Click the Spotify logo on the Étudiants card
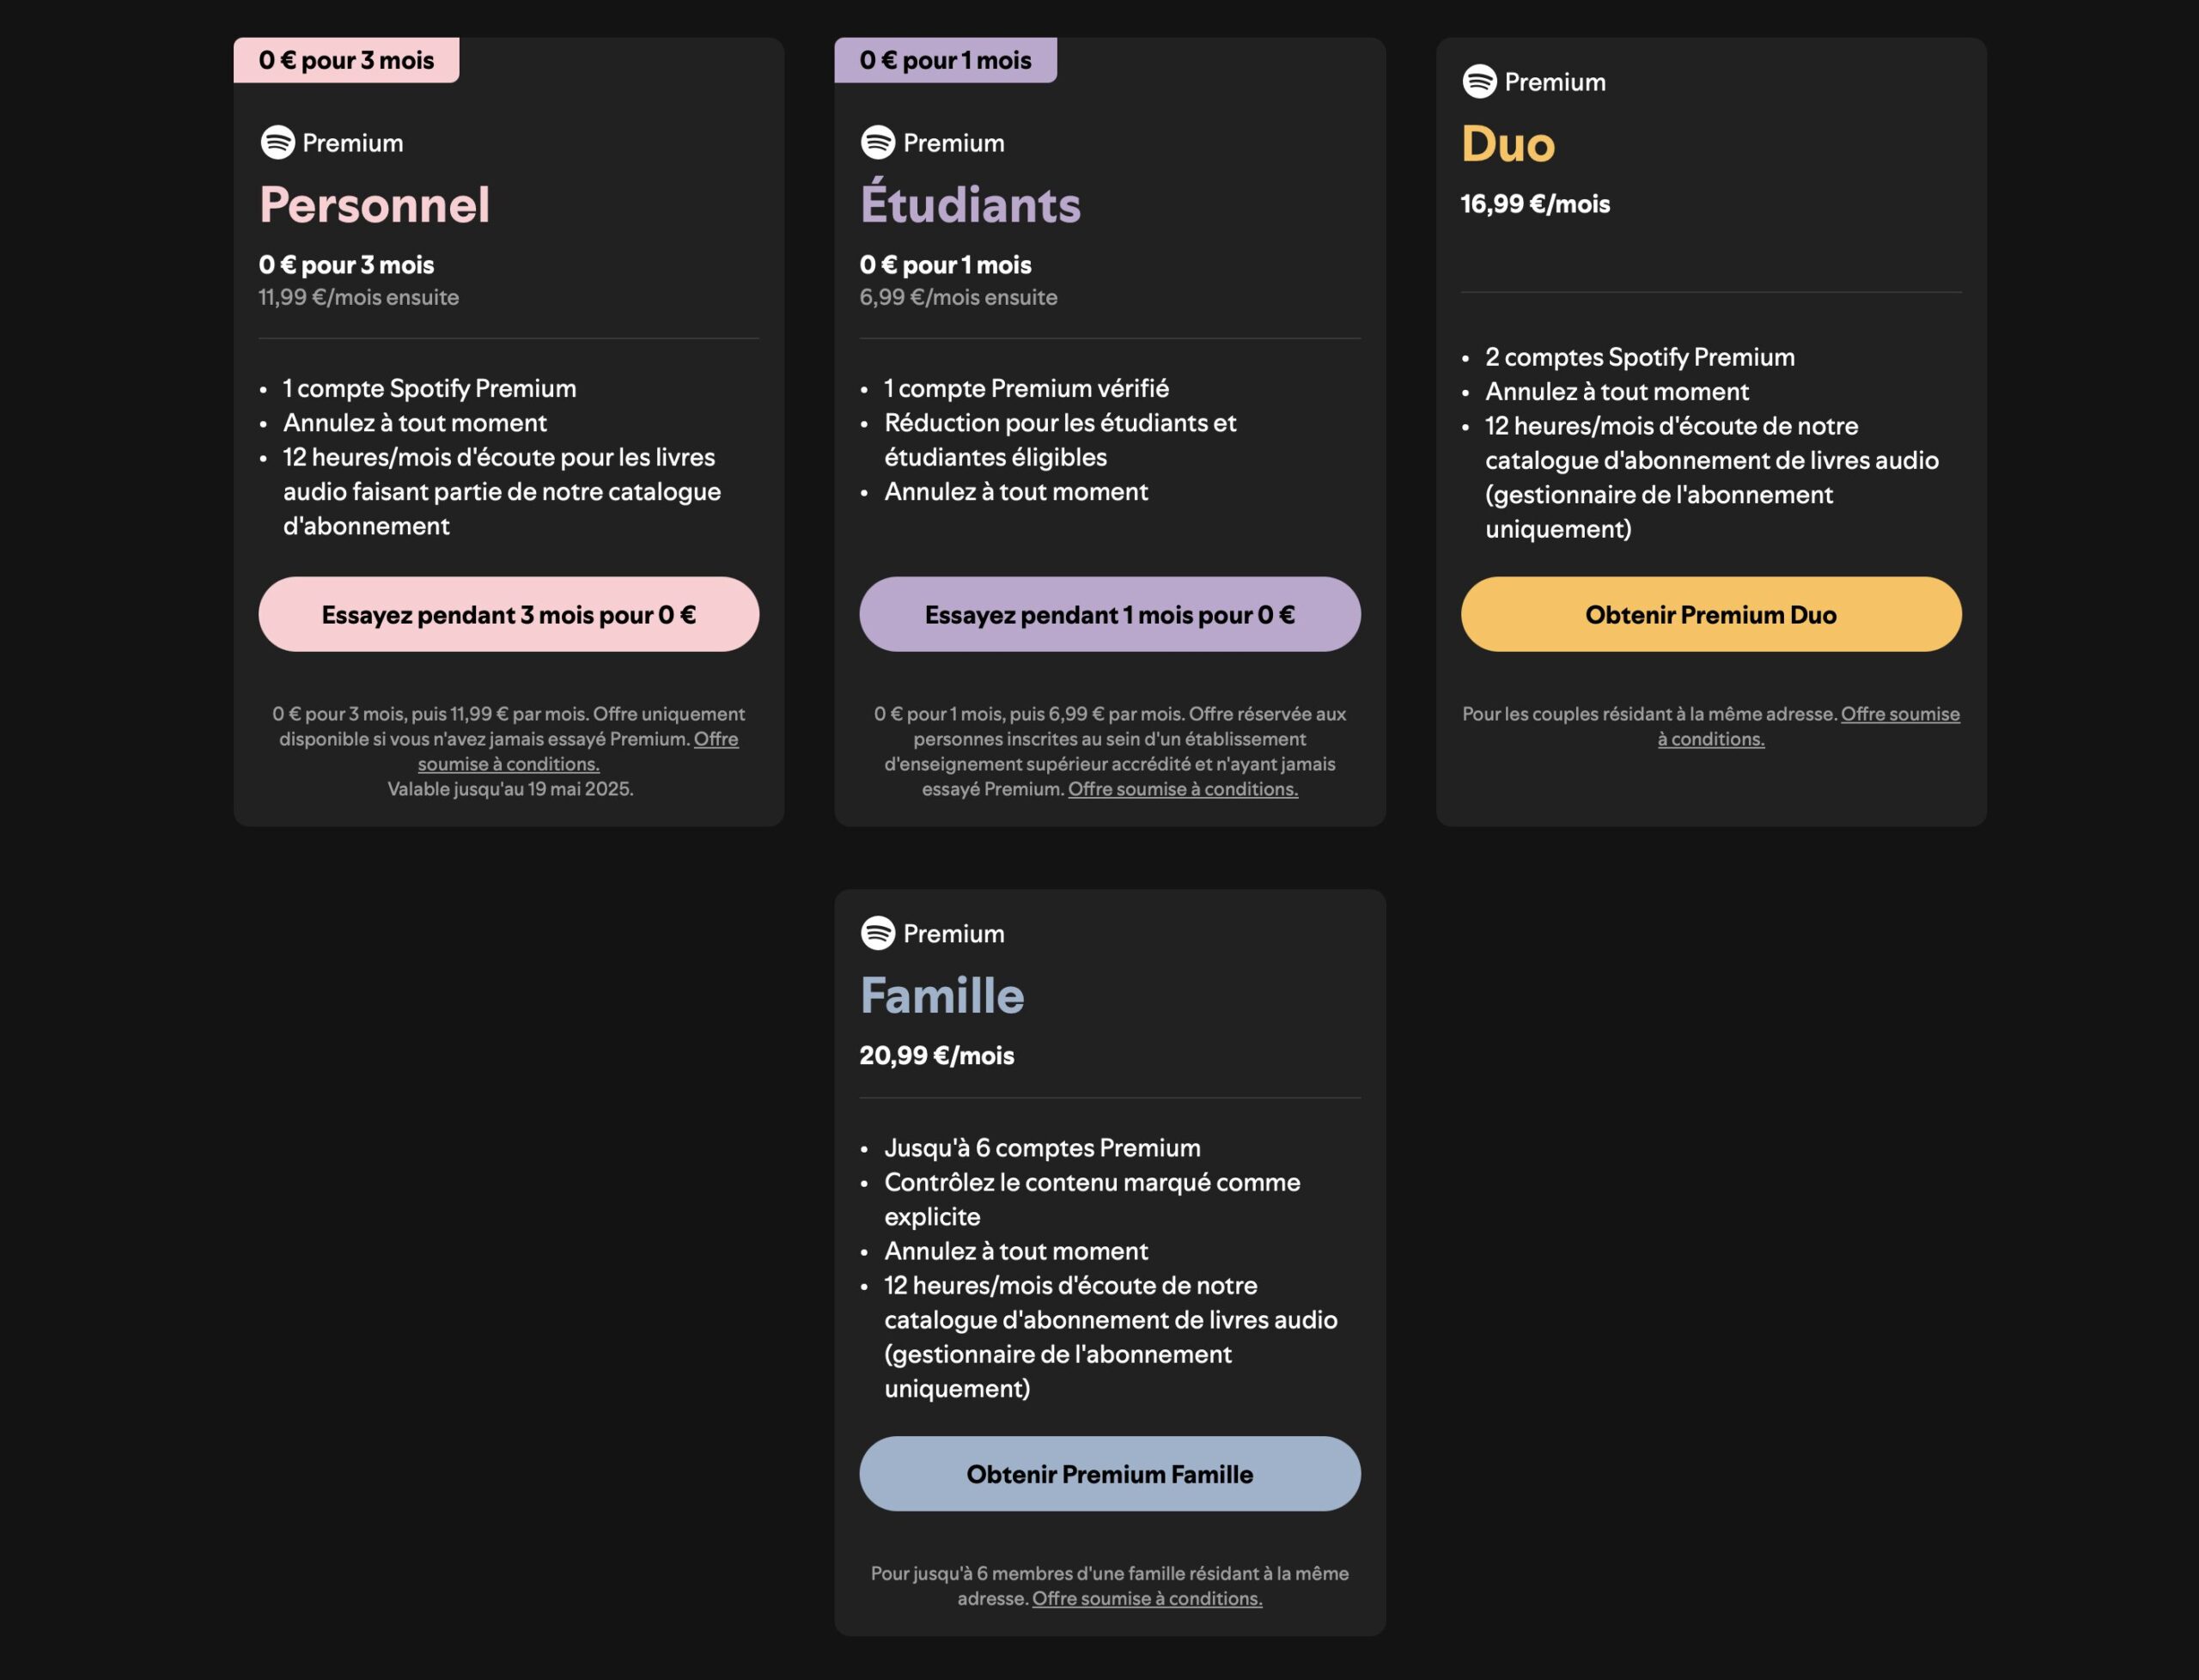2199x1680 pixels. tap(878, 142)
